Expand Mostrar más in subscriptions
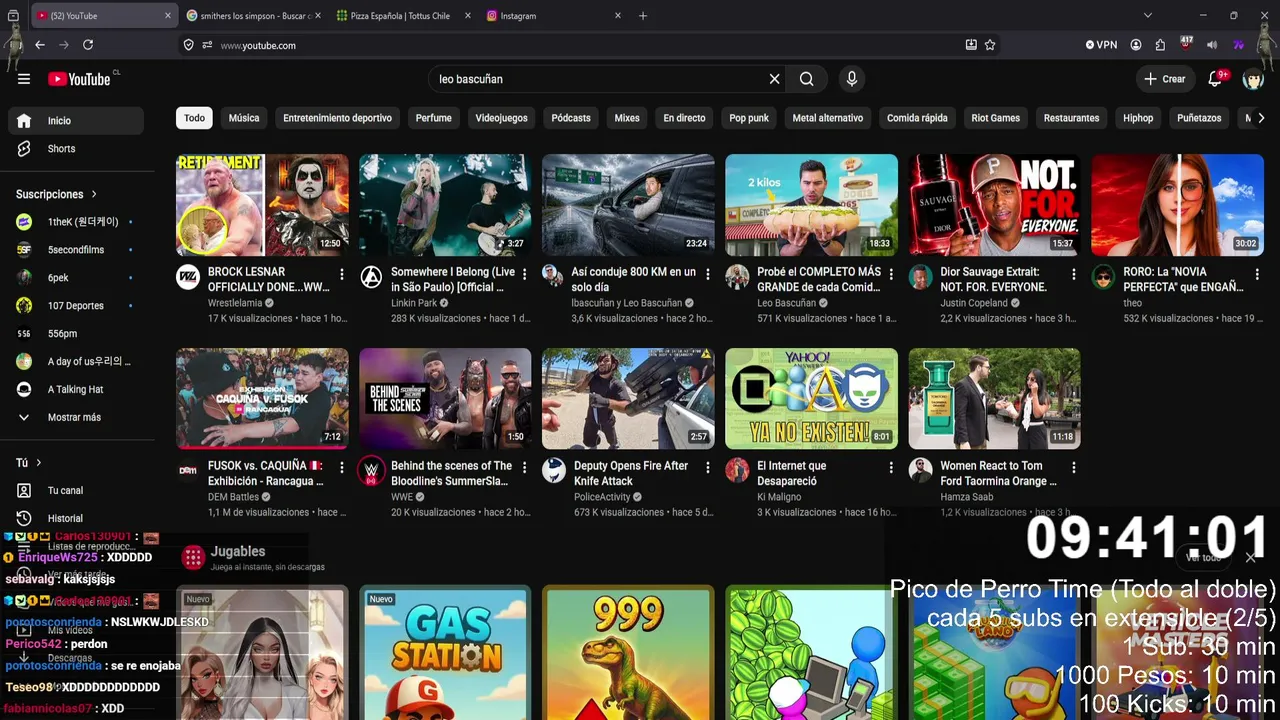The image size is (1280, 720). [x=76, y=417]
